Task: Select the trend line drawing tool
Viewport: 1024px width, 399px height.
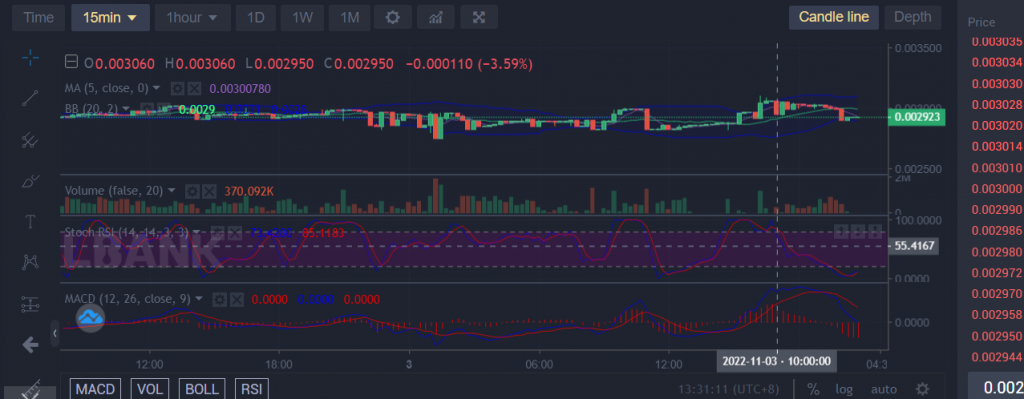Action: click(30, 98)
